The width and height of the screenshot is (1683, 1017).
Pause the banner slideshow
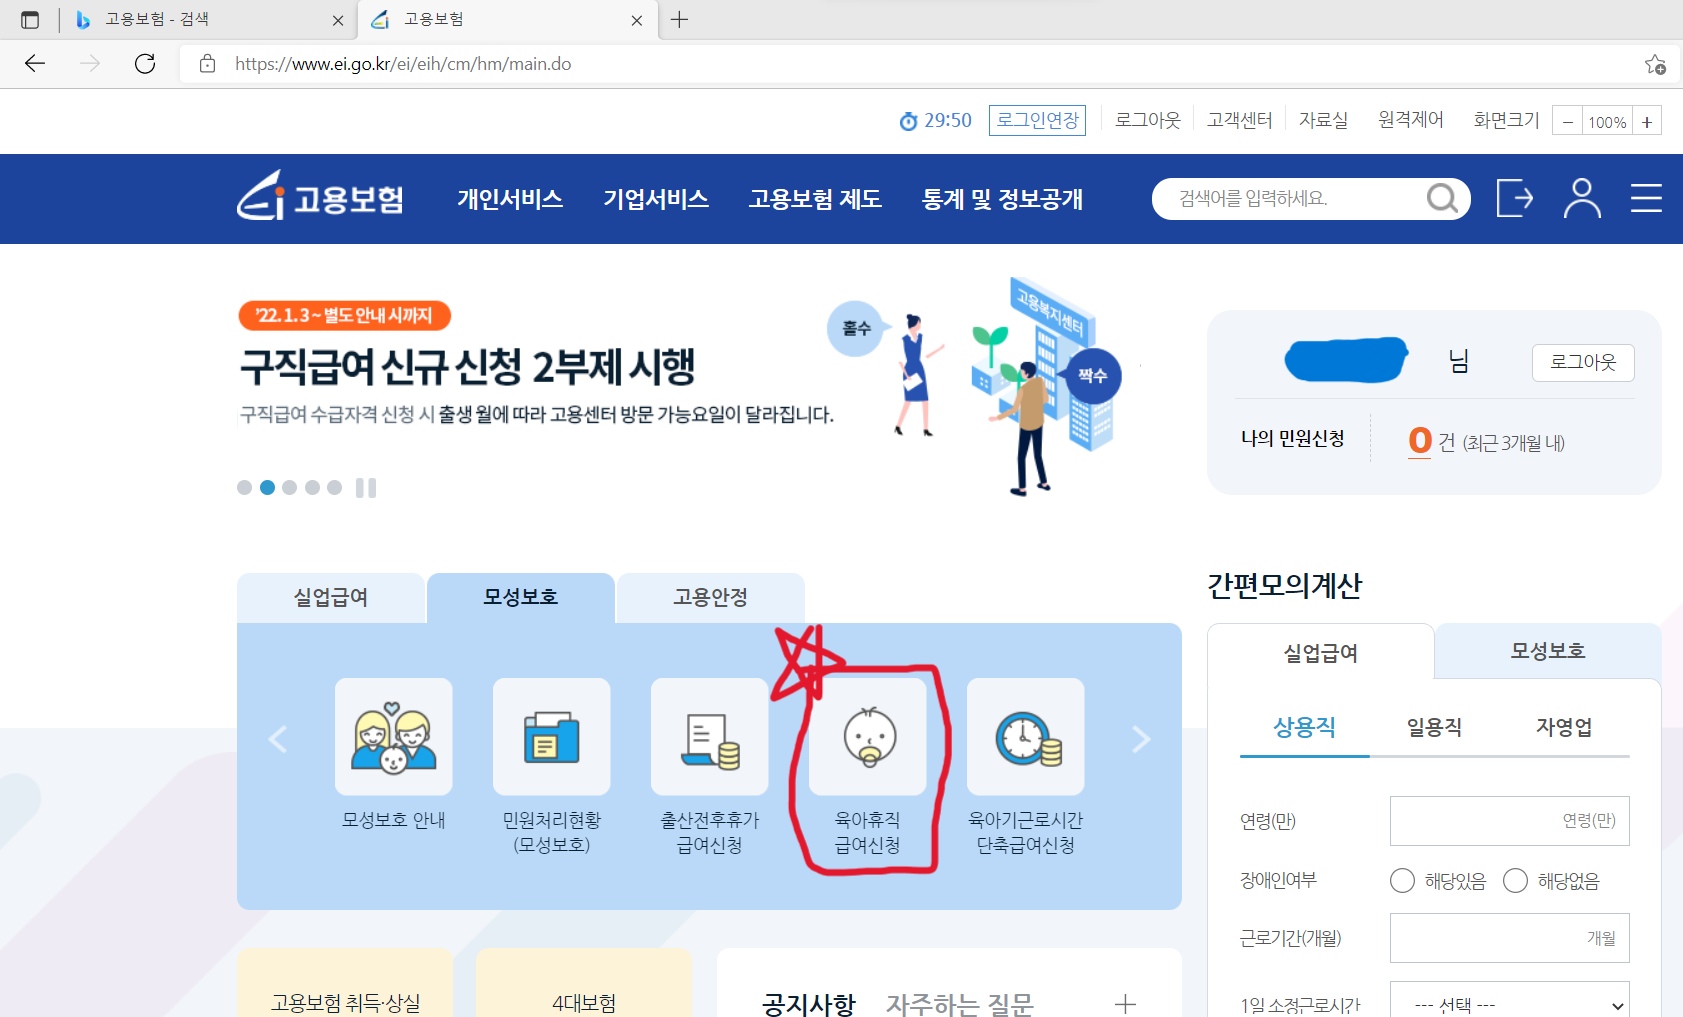(x=366, y=488)
